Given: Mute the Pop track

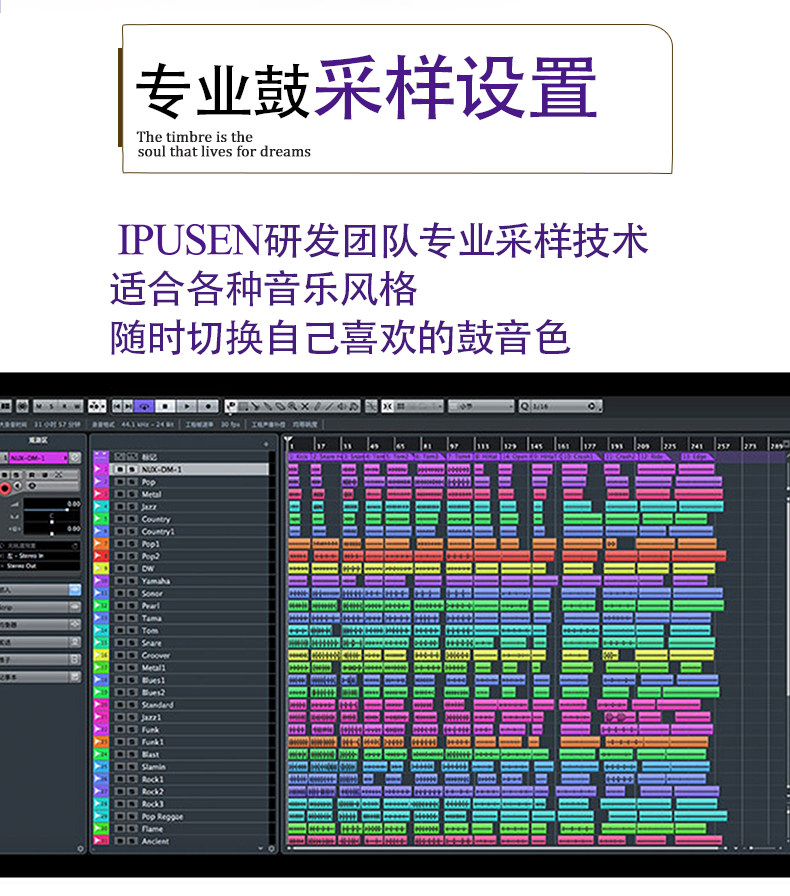Looking at the screenshot, I should (120, 482).
